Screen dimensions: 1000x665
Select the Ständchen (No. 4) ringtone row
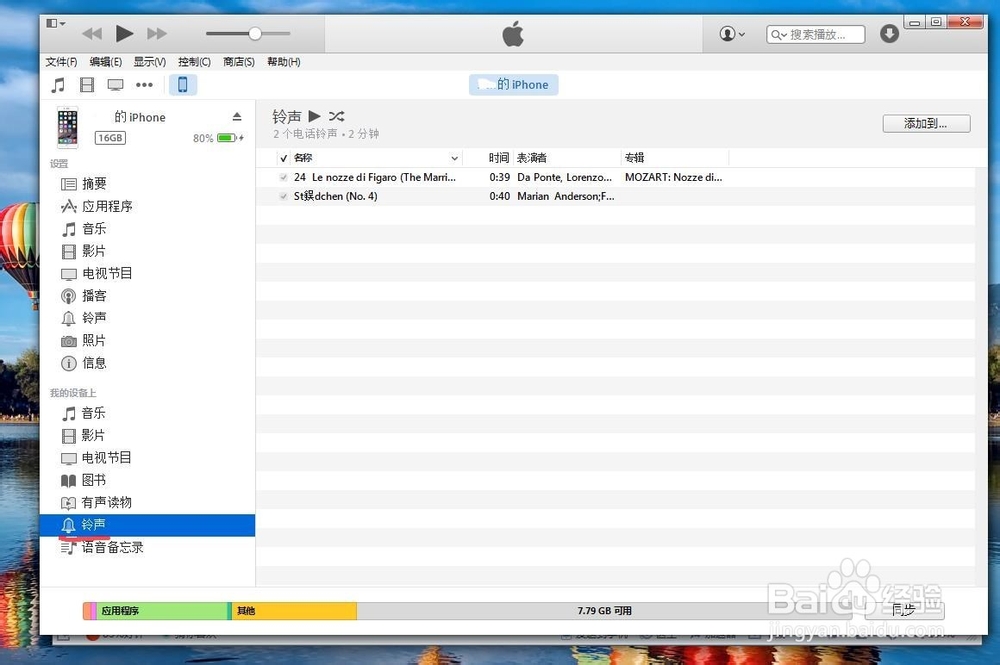pyautogui.click(x=615, y=196)
